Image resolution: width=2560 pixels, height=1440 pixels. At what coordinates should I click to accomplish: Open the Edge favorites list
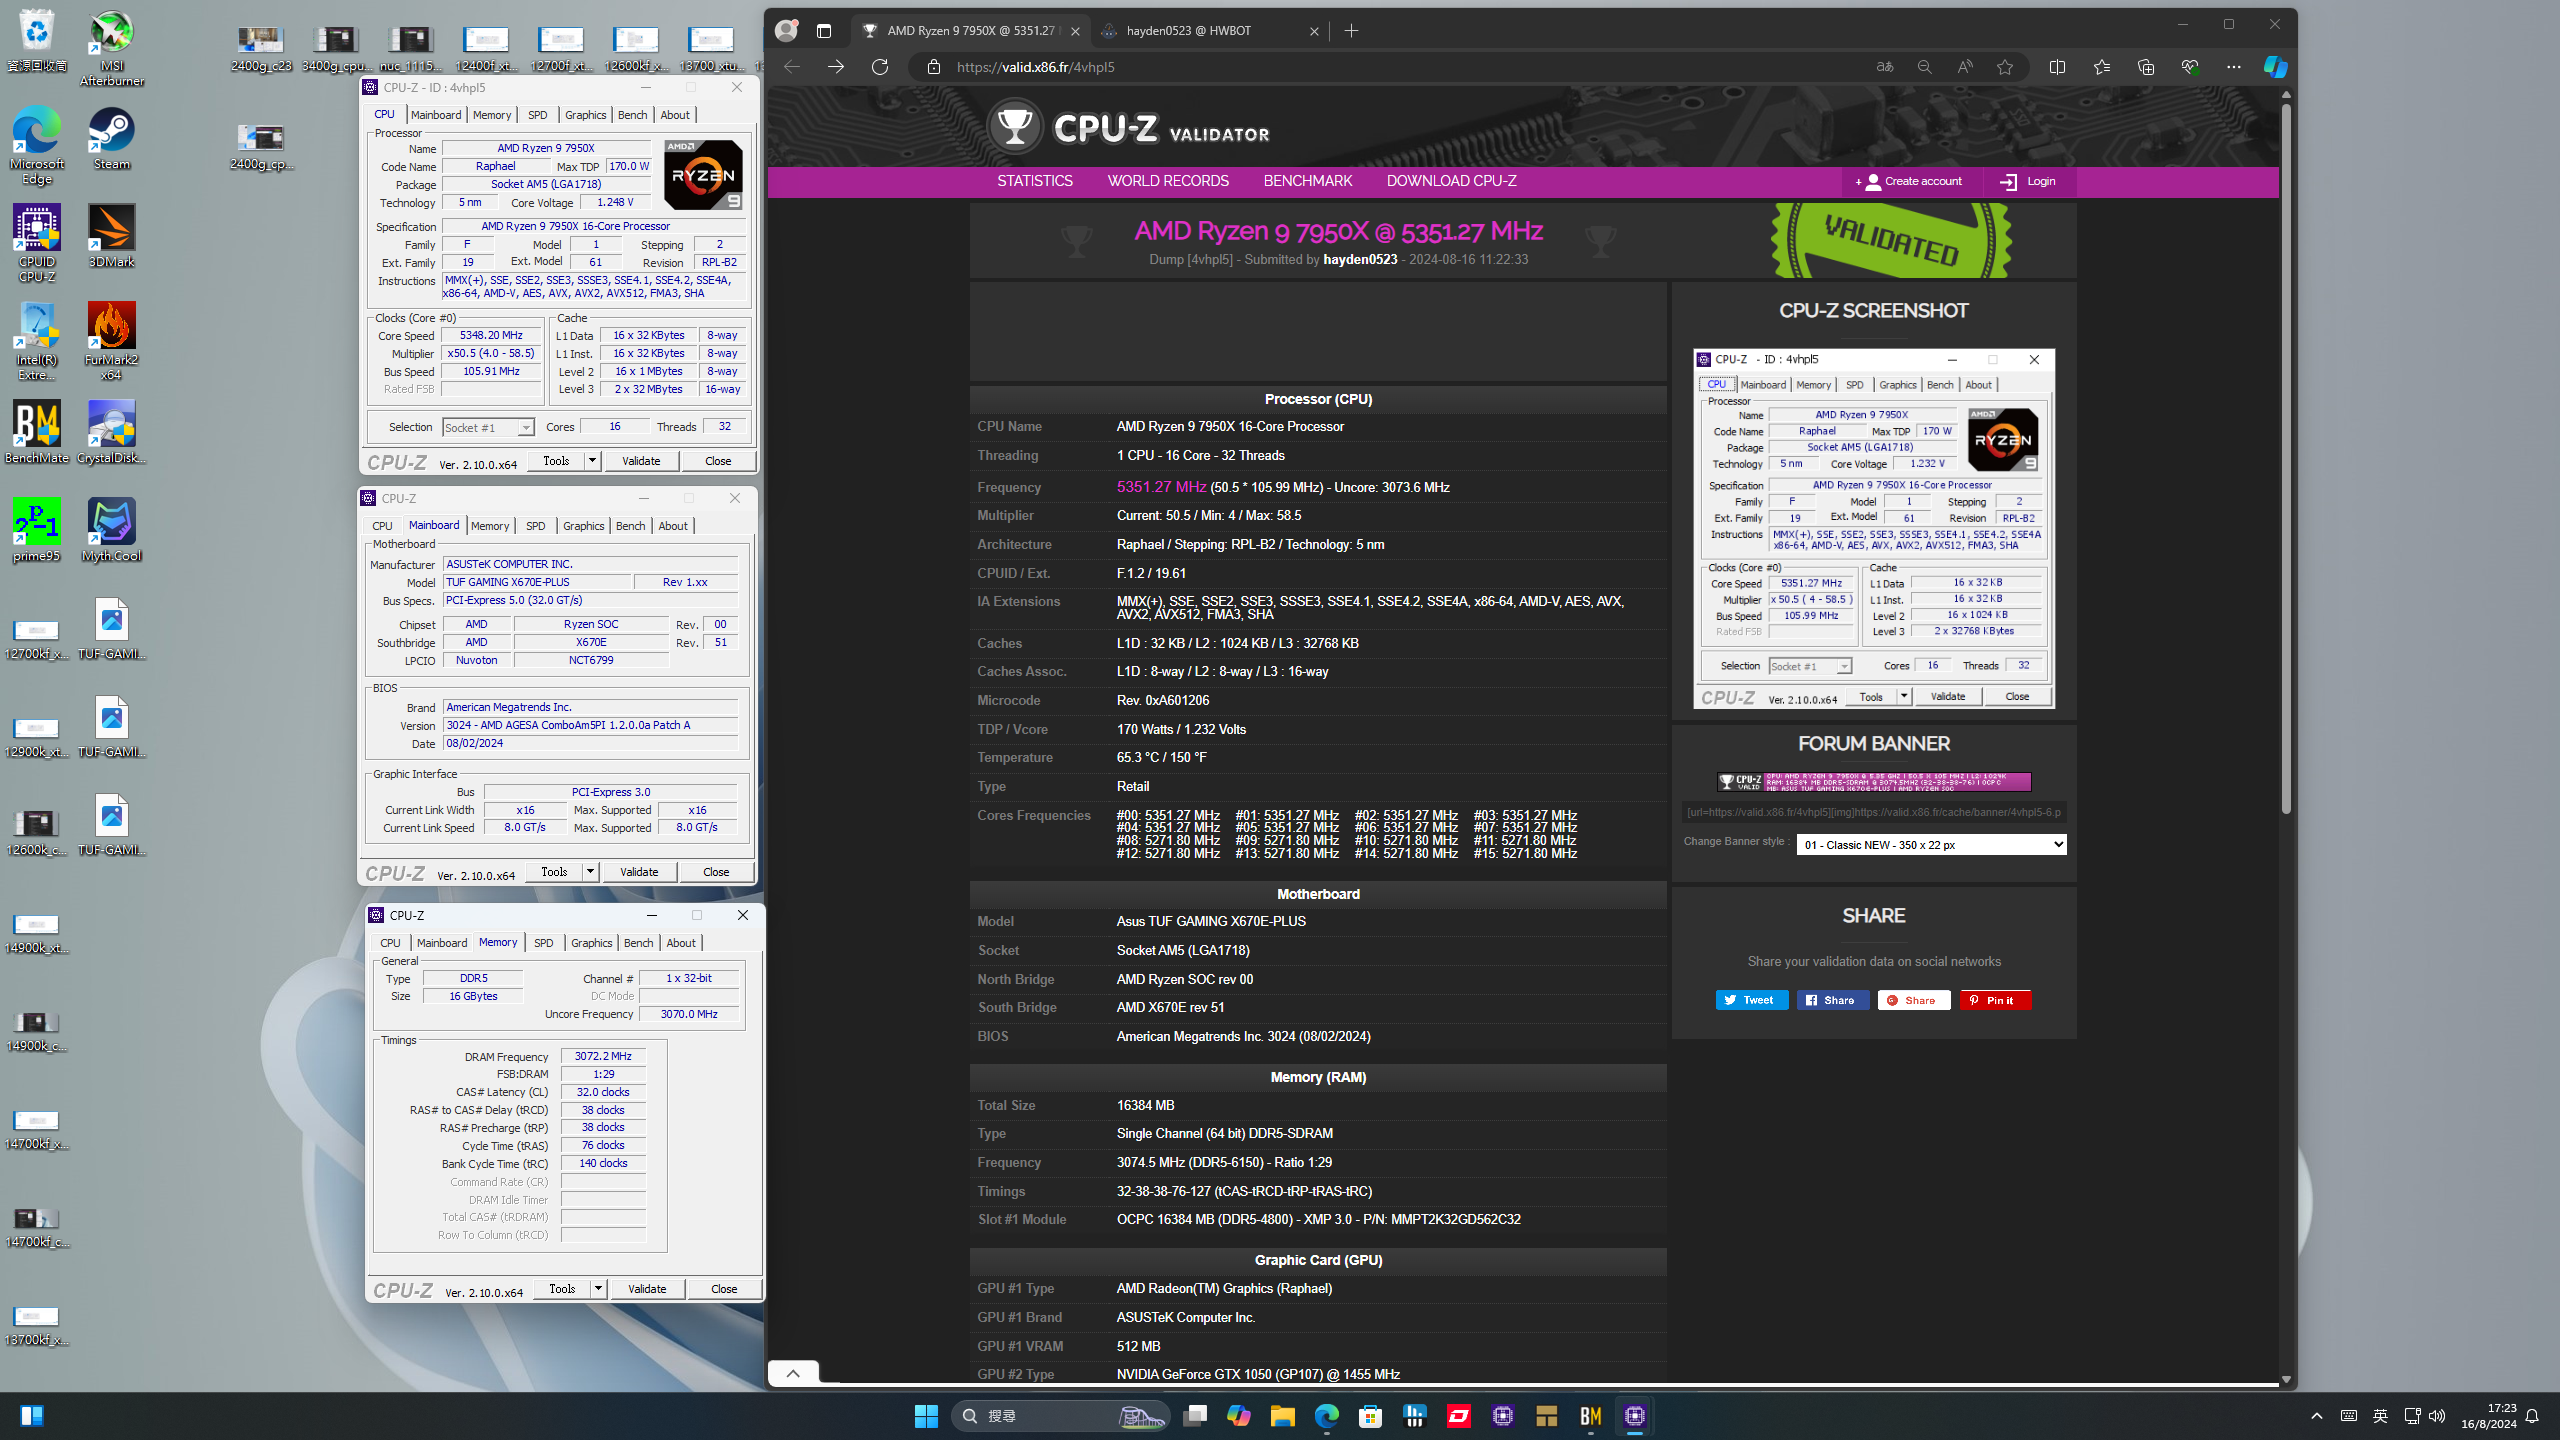pos(2101,67)
